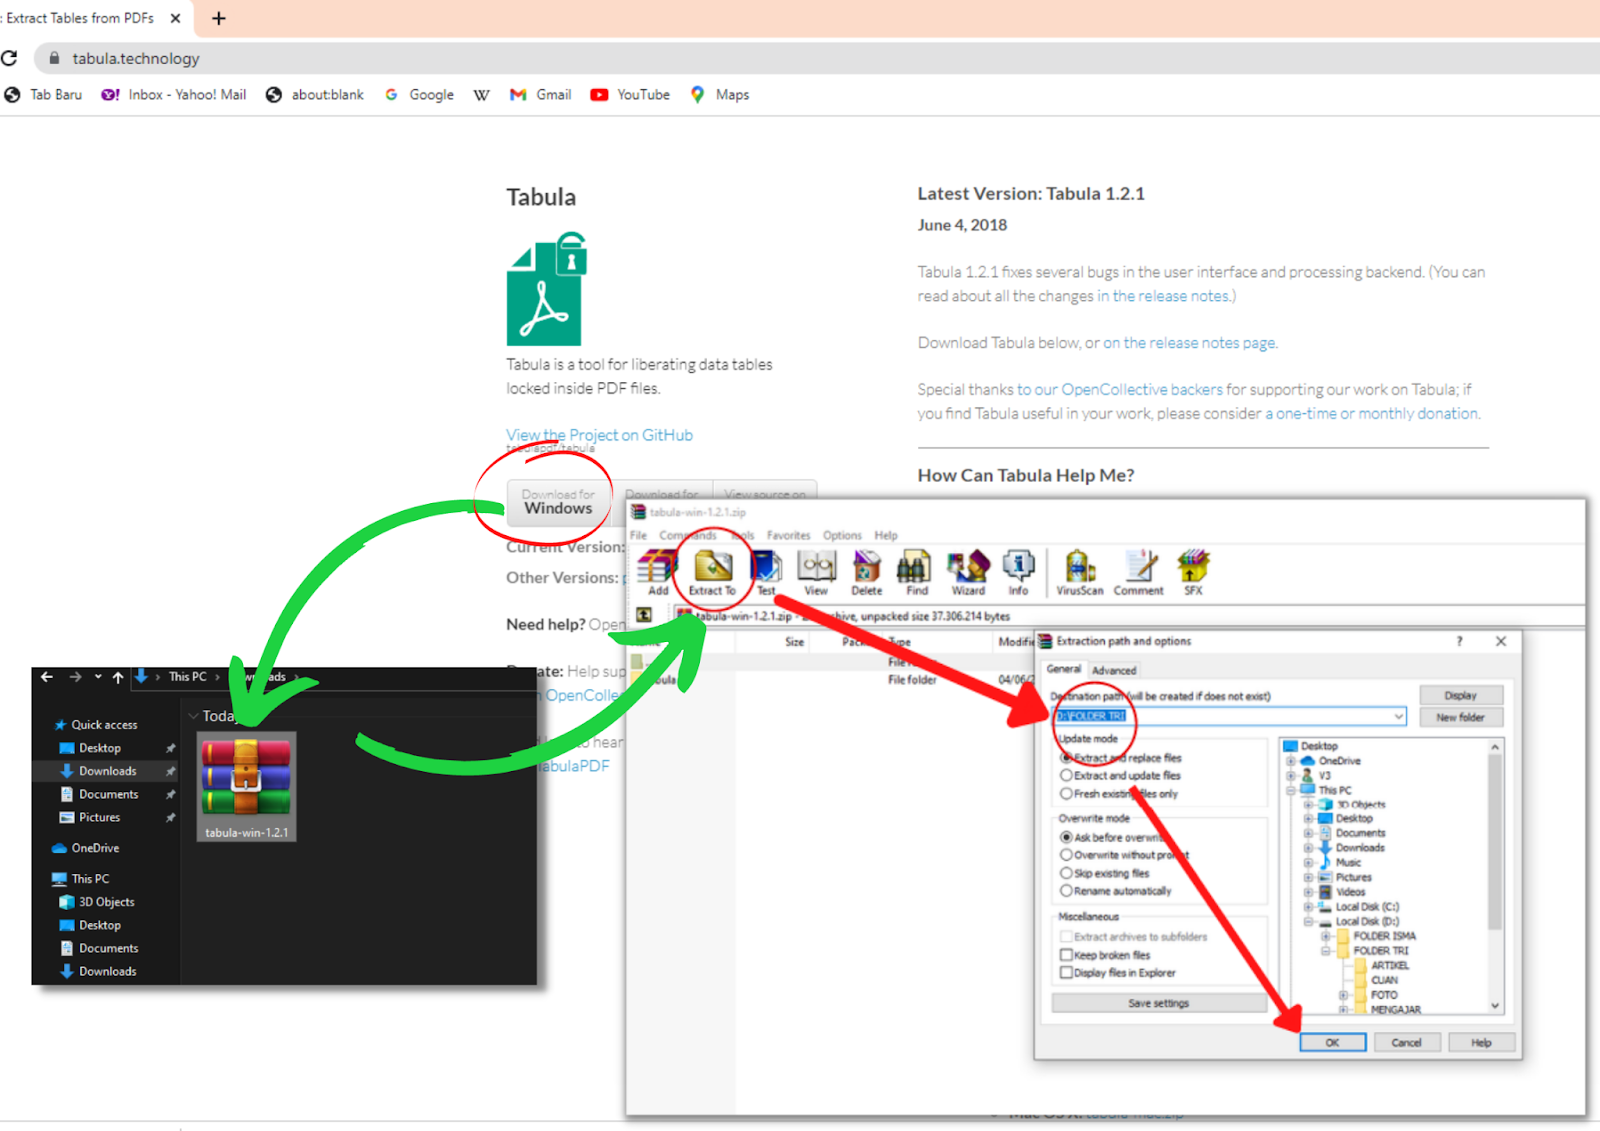This screenshot has height=1131, width=1600.
Task: Run VirusScan from the WinRAR toolbar
Action: pos(1080,572)
